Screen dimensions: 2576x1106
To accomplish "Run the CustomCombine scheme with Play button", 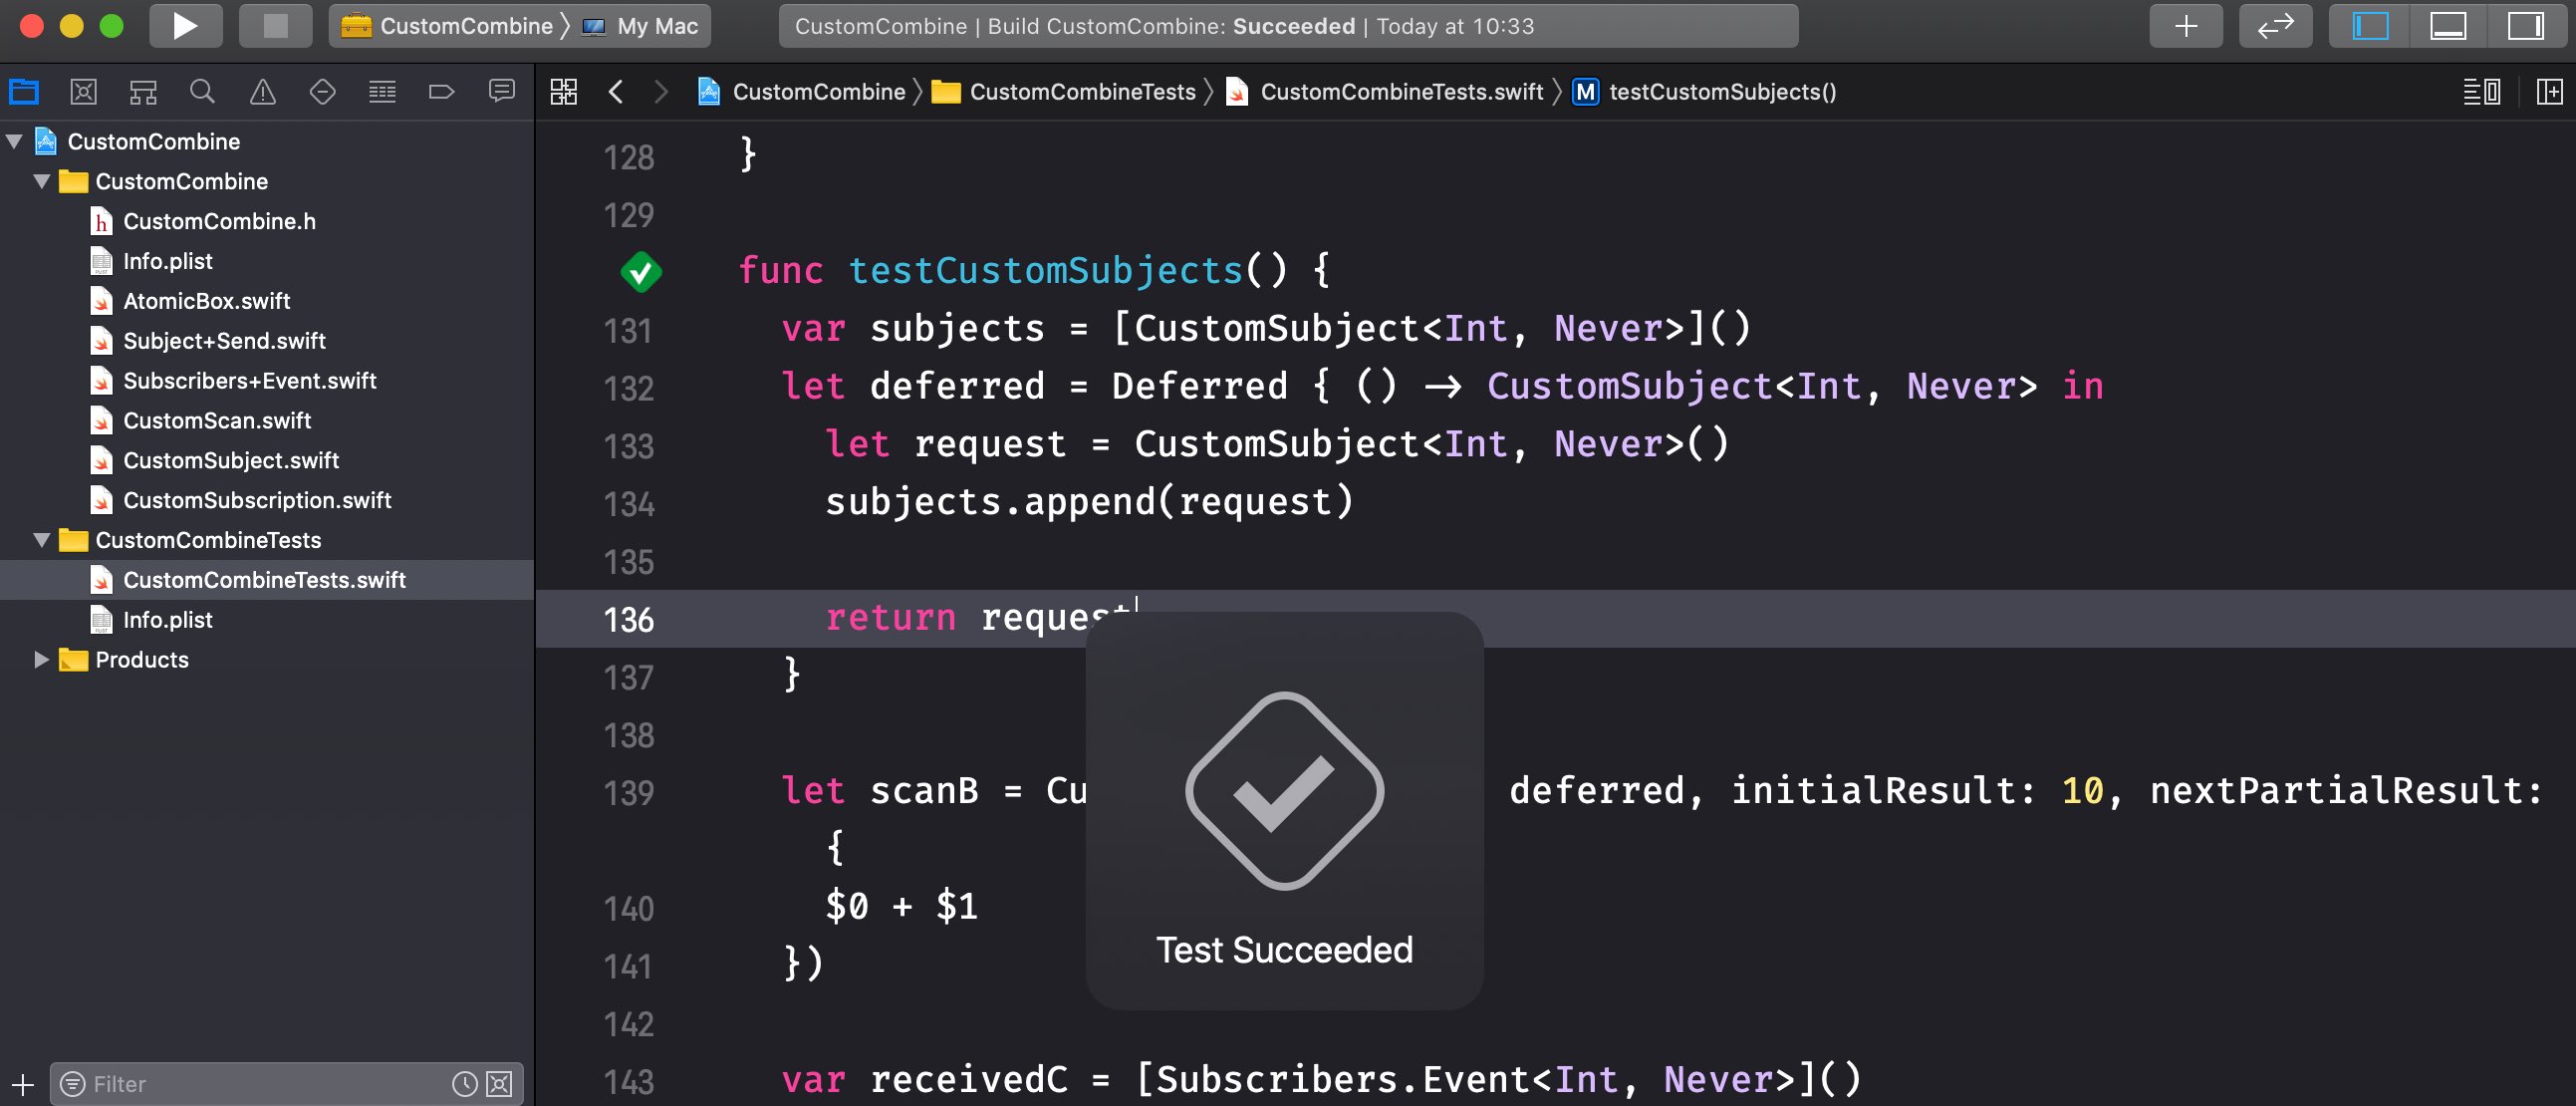I will [185, 26].
